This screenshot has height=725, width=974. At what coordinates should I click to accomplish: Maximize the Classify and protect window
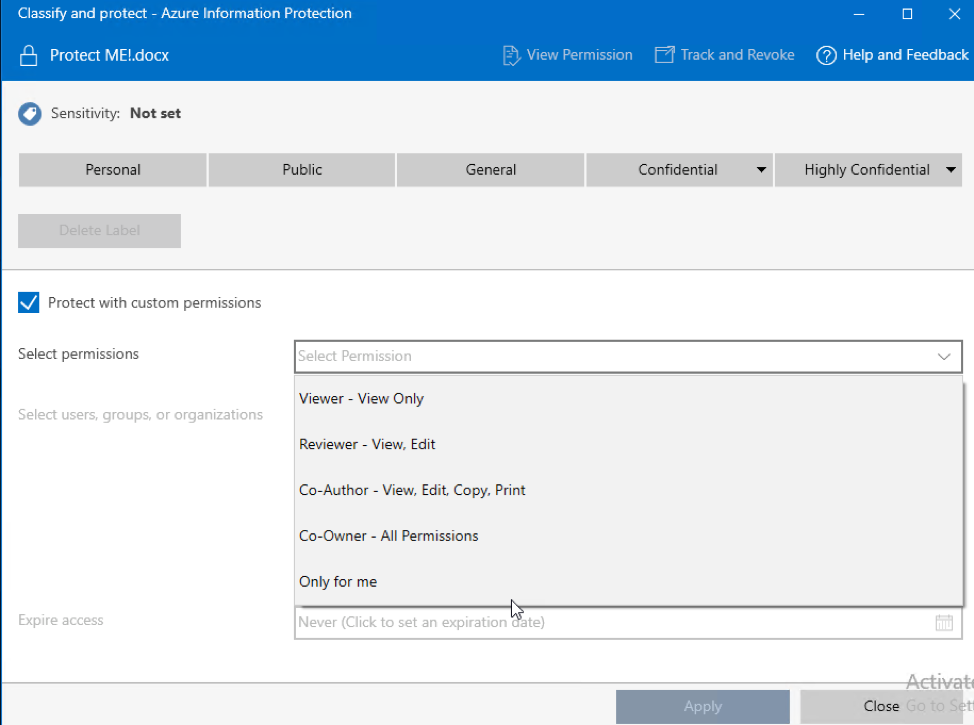[907, 14]
